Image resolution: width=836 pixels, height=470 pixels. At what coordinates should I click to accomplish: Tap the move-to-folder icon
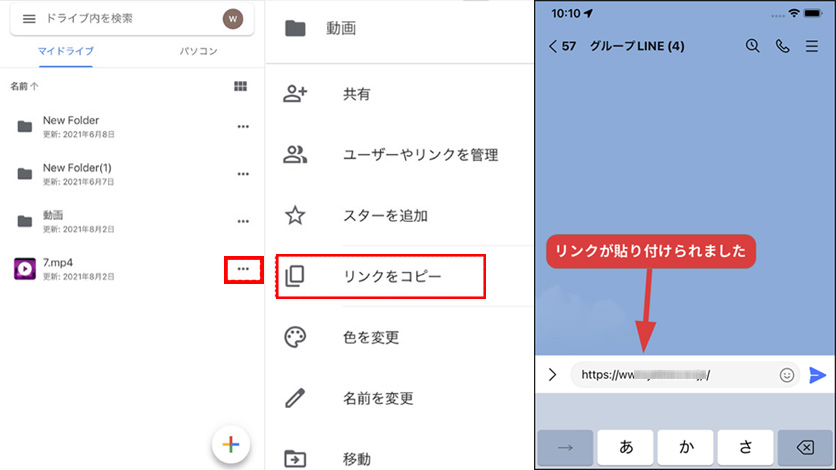295,458
